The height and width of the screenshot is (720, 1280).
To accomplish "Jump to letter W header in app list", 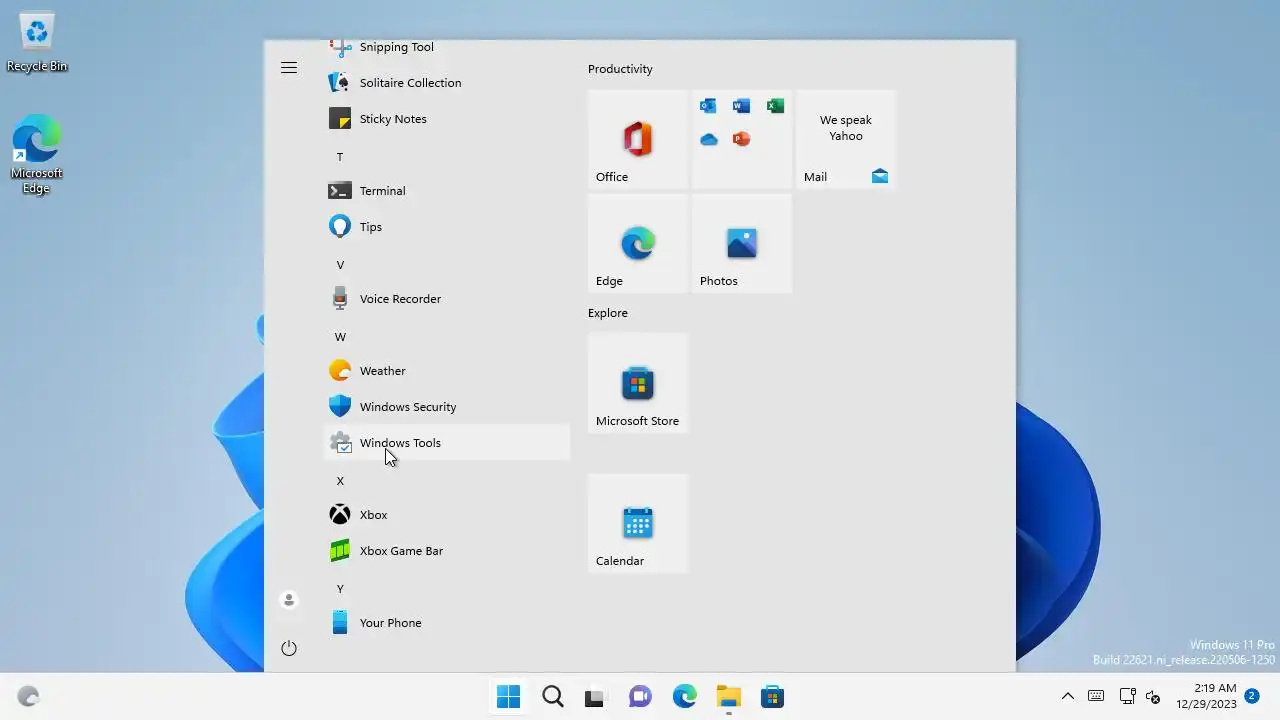I will pos(340,337).
